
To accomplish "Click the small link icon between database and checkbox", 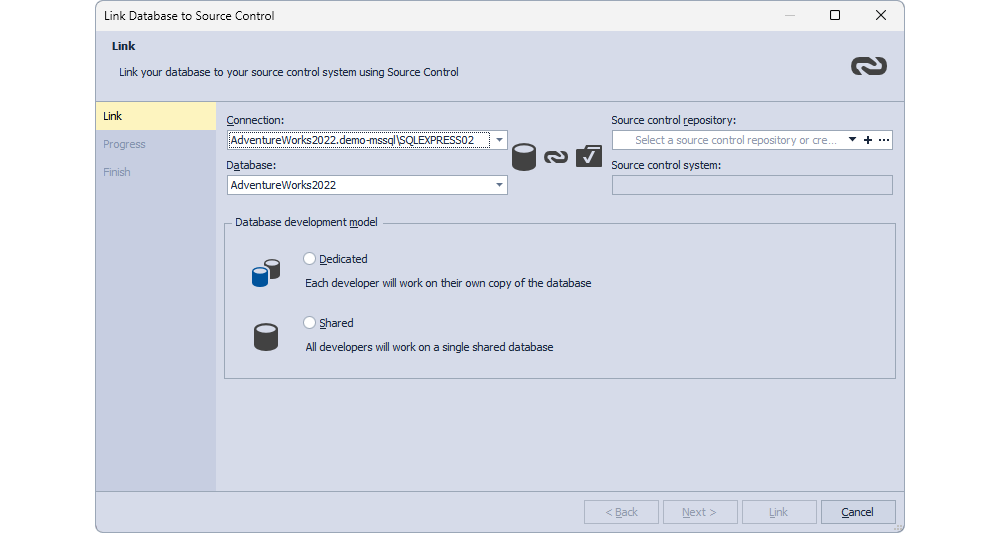I will pyautogui.click(x=556, y=156).
